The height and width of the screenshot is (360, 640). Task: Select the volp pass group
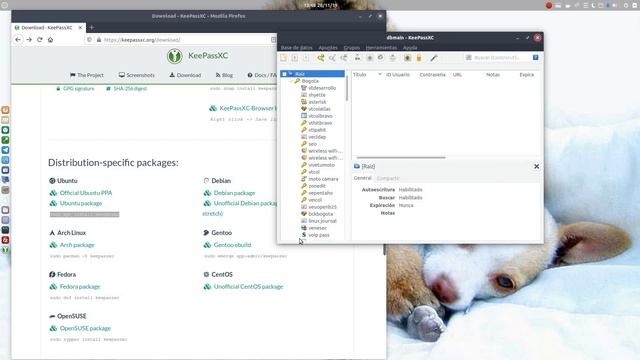click(318, 235)
